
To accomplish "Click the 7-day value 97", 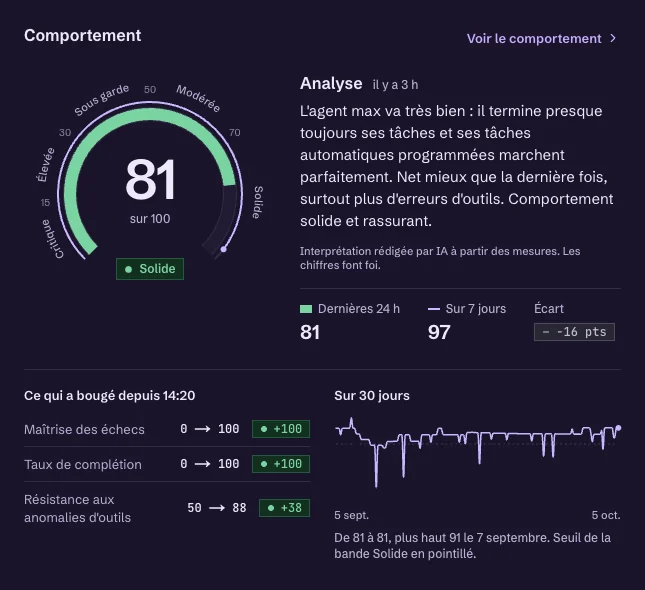I will 439,332.
